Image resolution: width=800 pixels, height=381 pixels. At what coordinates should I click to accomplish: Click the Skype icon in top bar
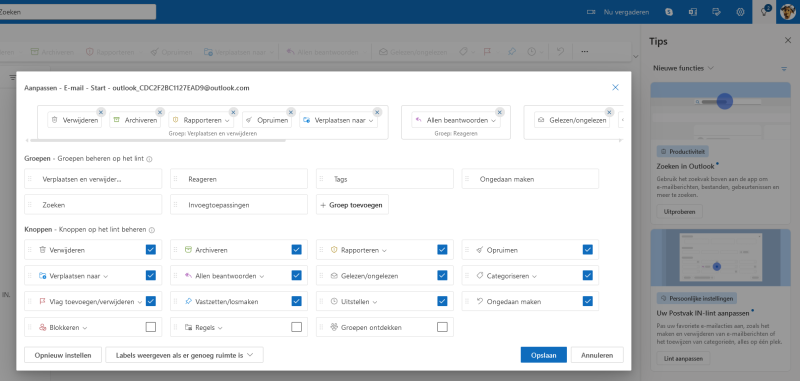669,12
